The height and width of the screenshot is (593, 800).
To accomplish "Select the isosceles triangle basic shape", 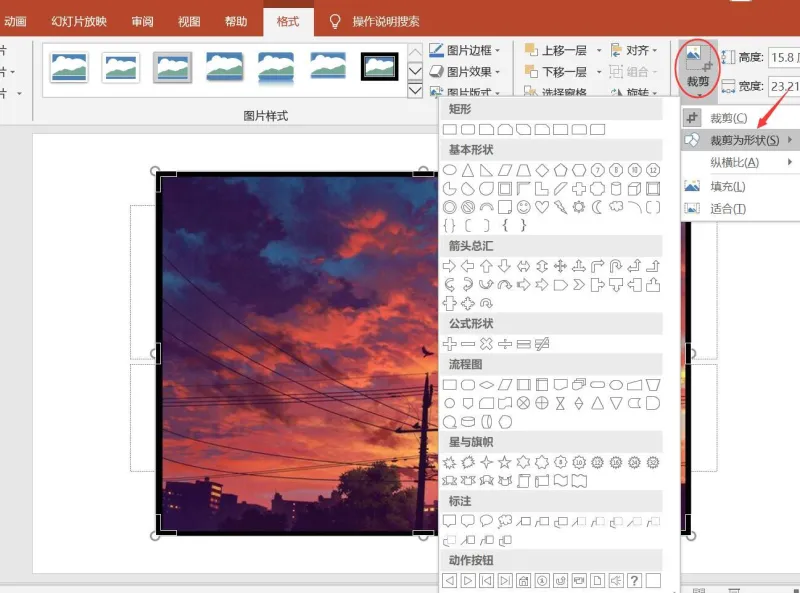I will 468,170.
